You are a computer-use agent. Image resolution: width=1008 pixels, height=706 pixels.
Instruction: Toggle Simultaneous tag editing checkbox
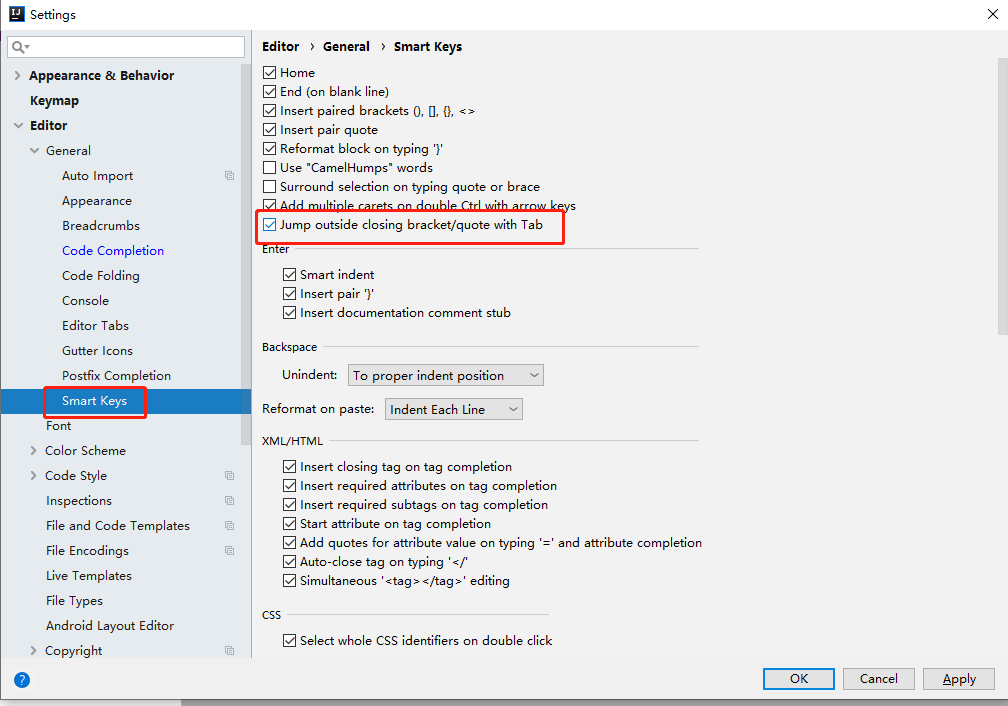pos(290,581)
